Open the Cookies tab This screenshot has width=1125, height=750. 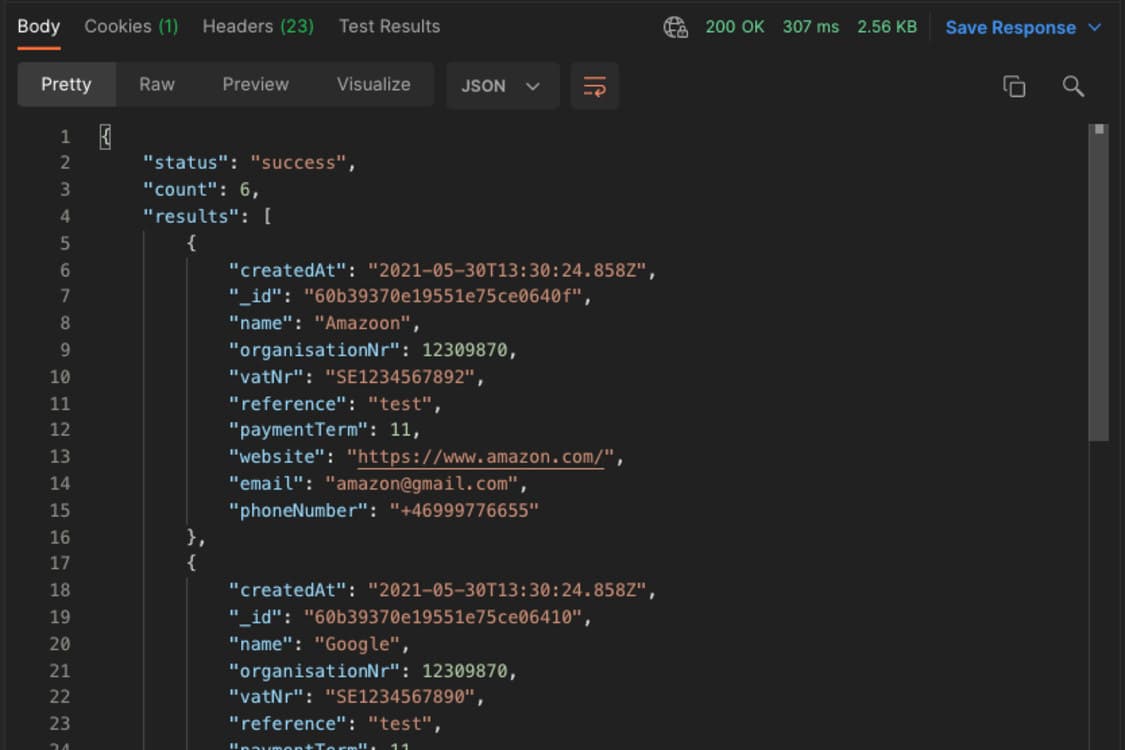[130, 27]
